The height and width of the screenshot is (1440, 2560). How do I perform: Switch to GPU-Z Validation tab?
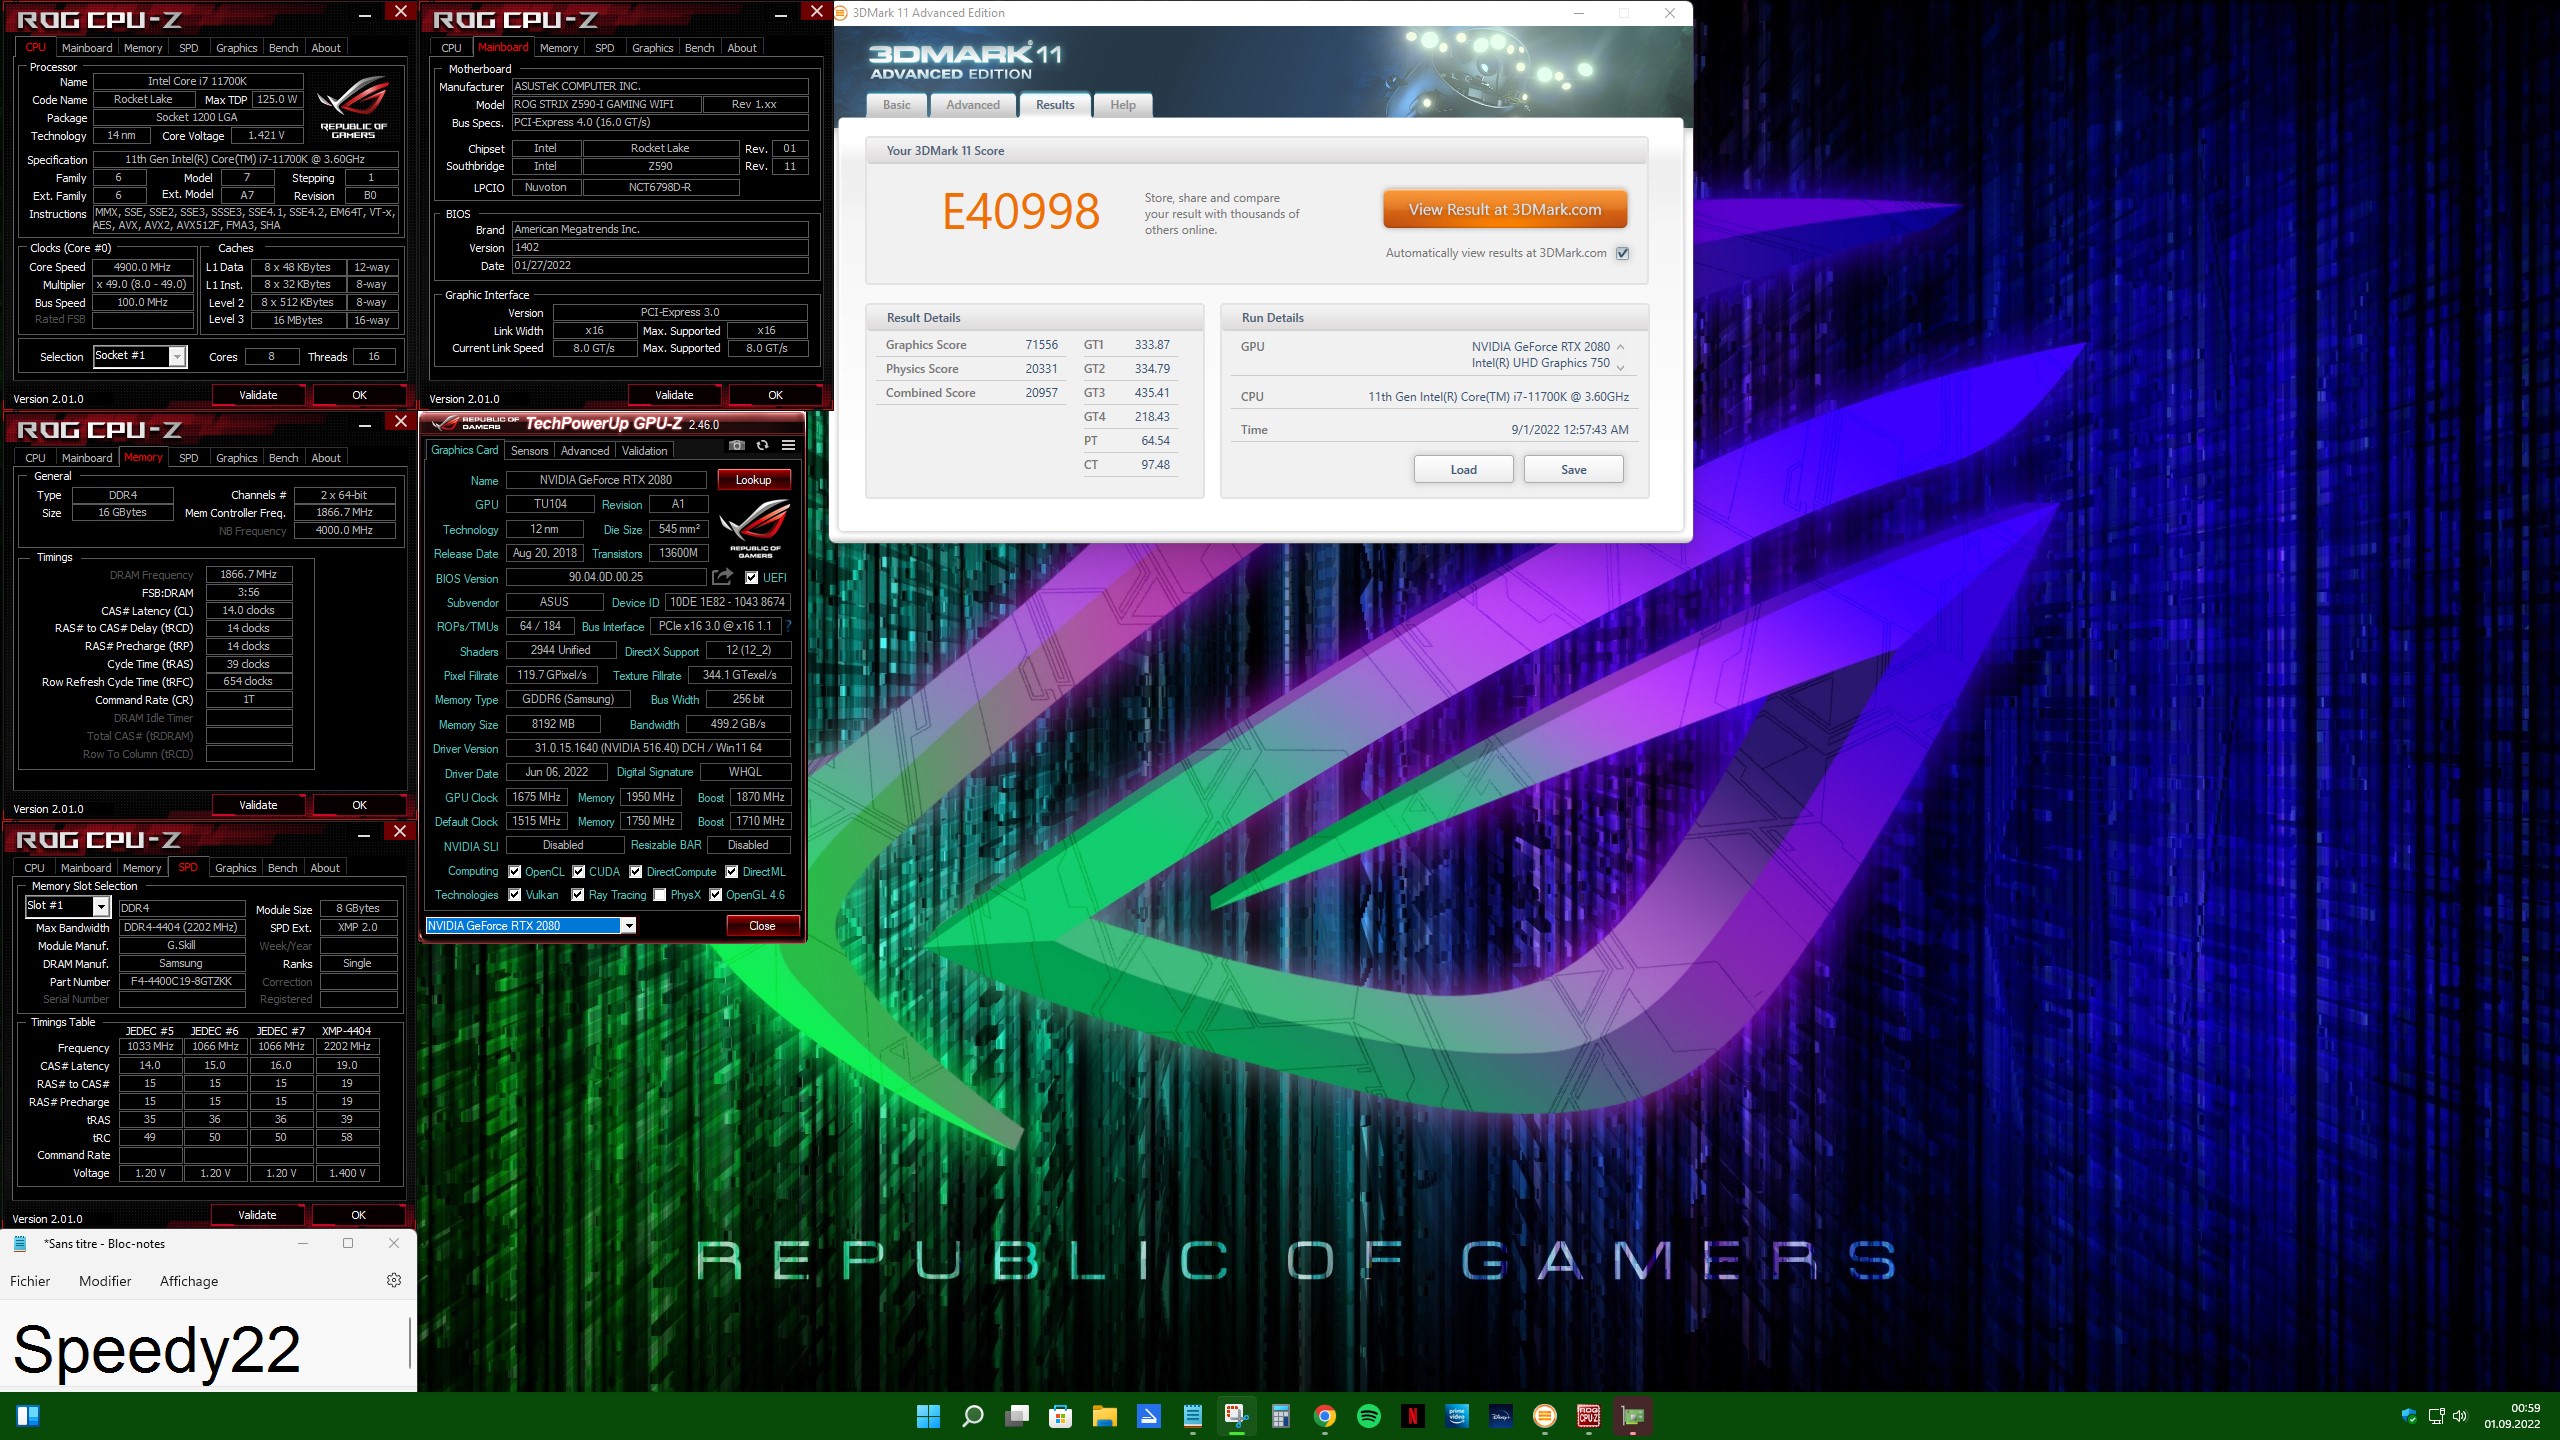[644, 451]
